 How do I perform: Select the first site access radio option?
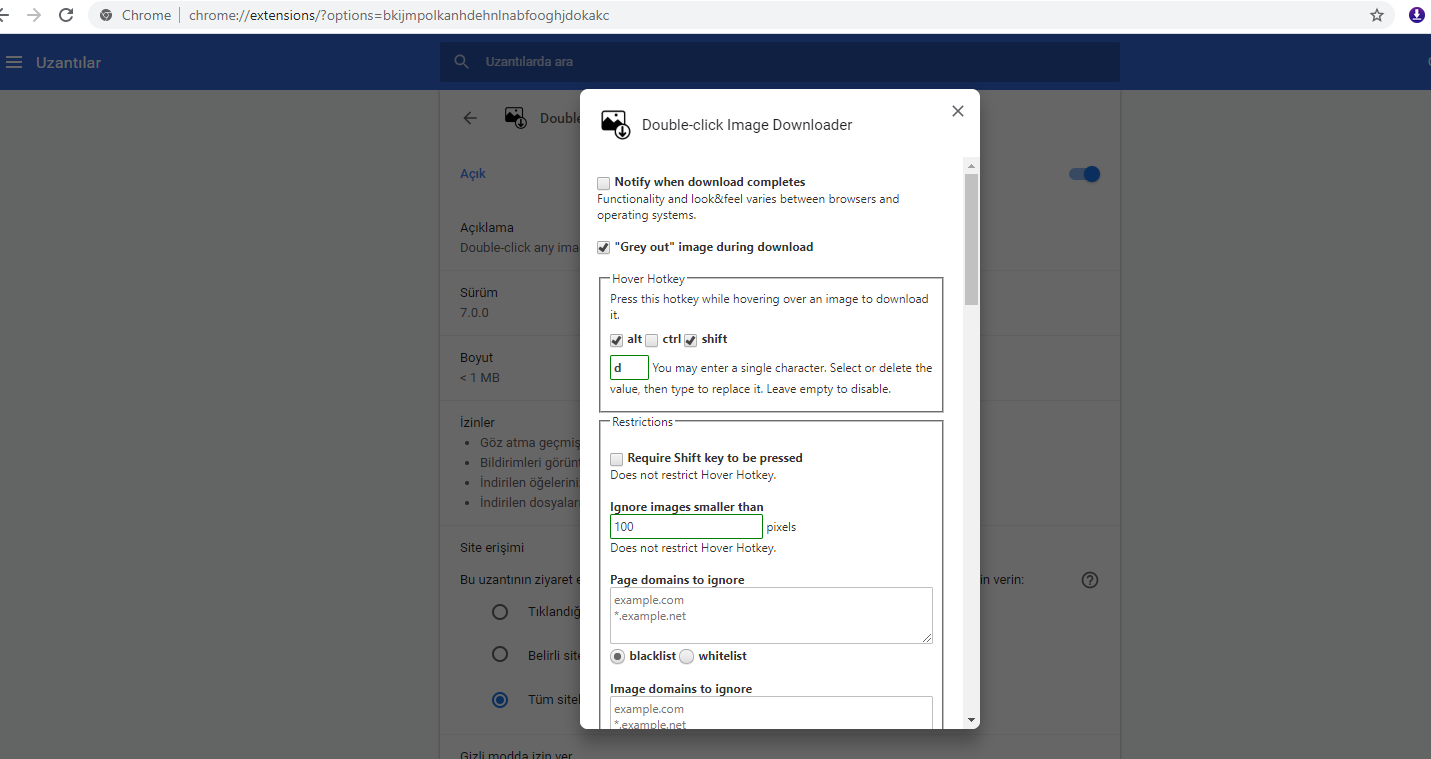(500, 612)
